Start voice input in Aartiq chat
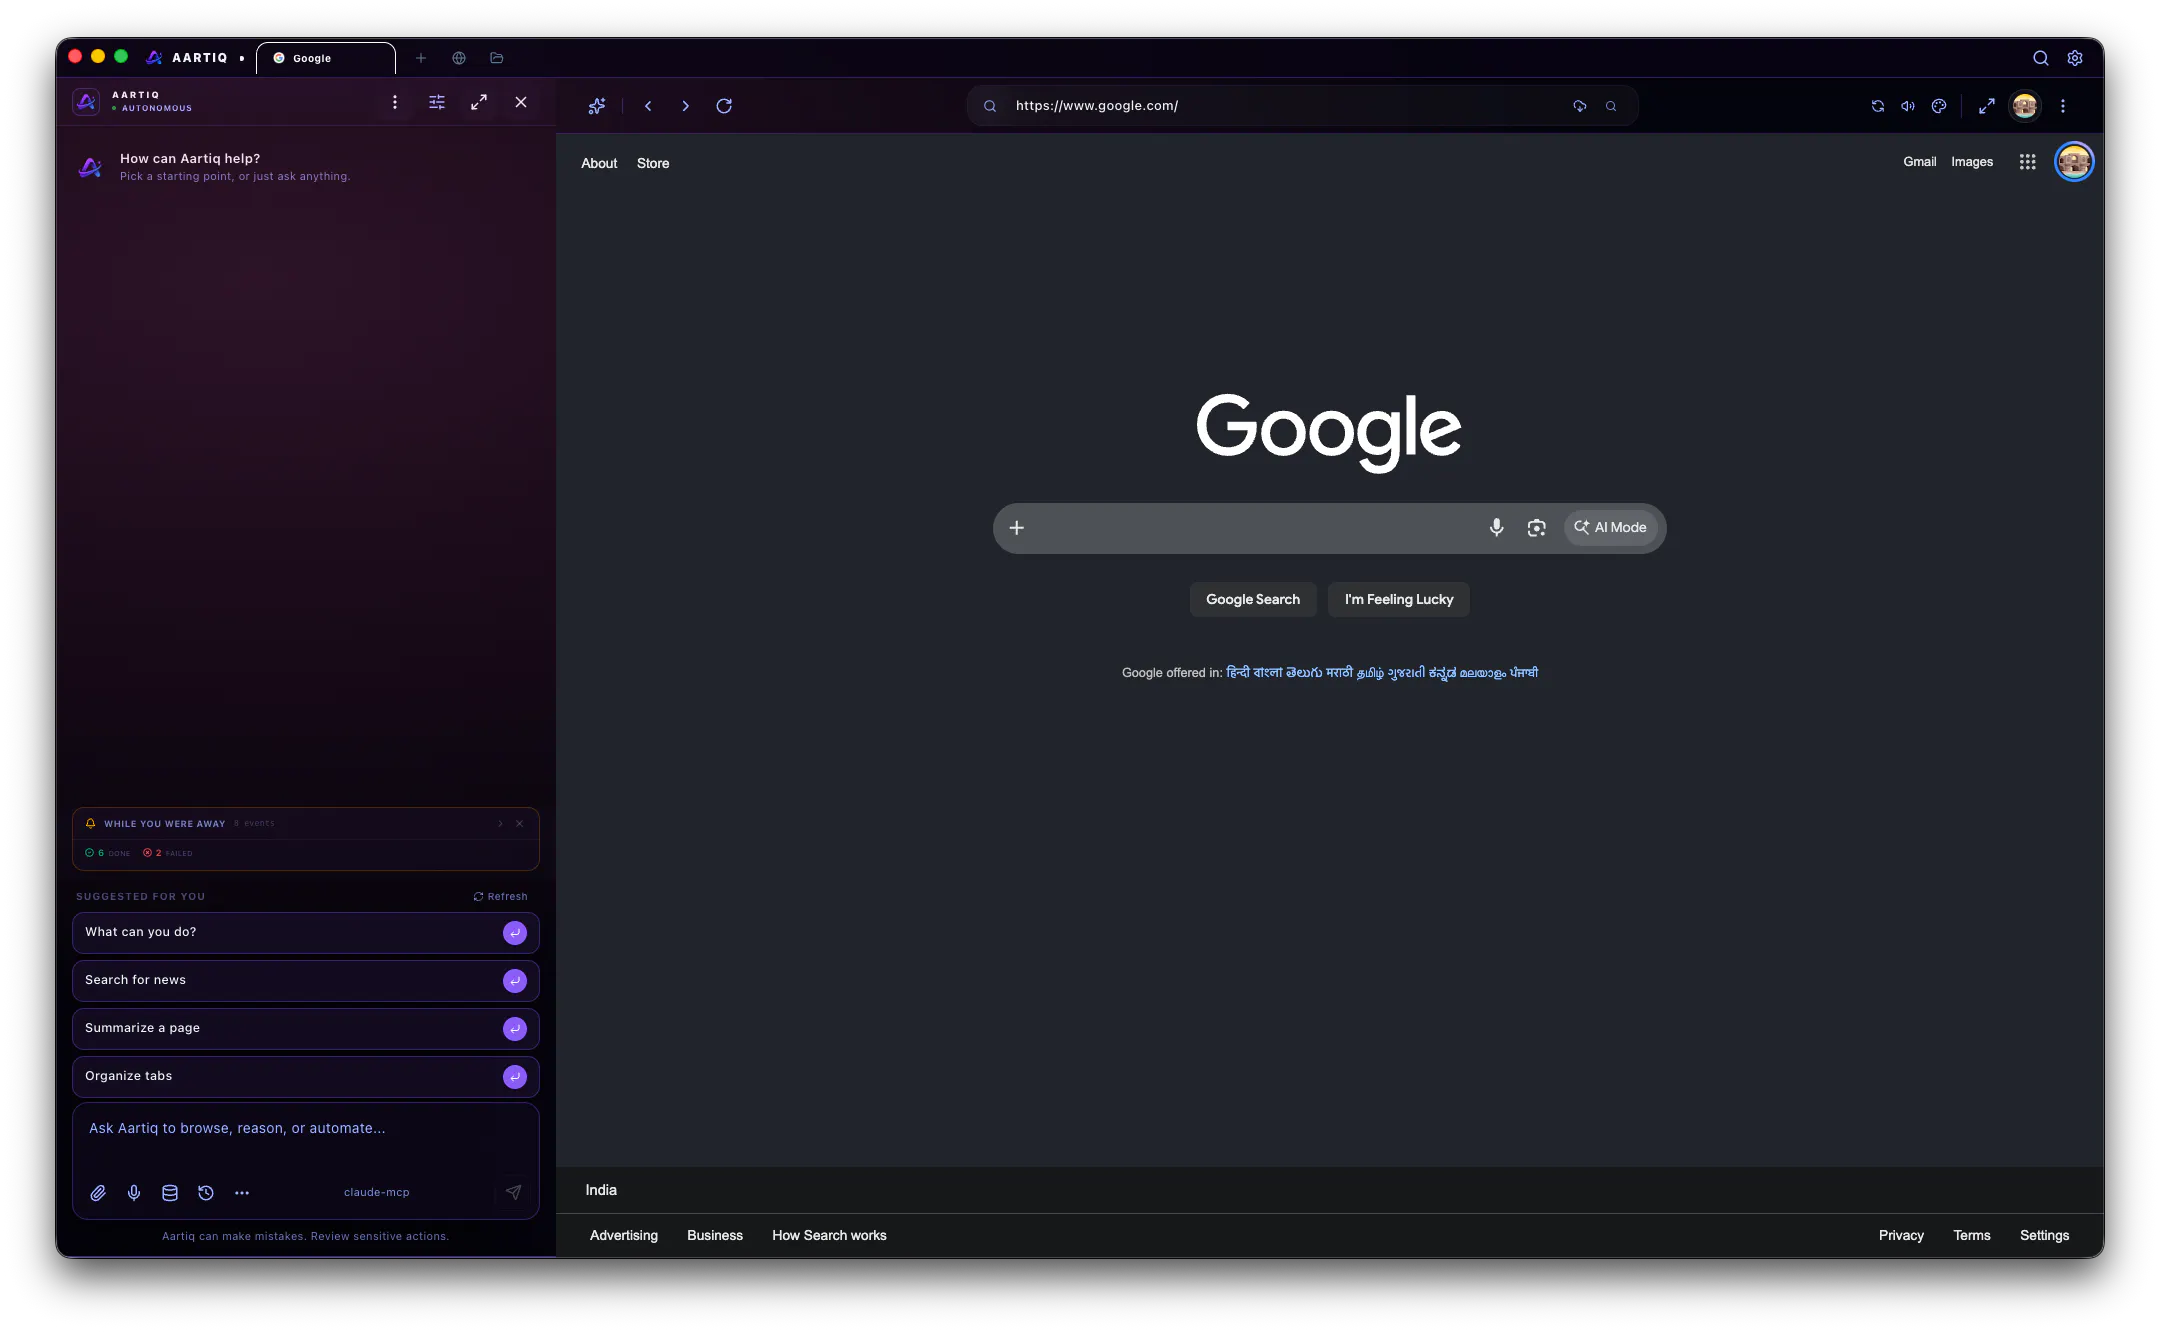Screen dimensions: 2160x1332 pos(134,1193)
